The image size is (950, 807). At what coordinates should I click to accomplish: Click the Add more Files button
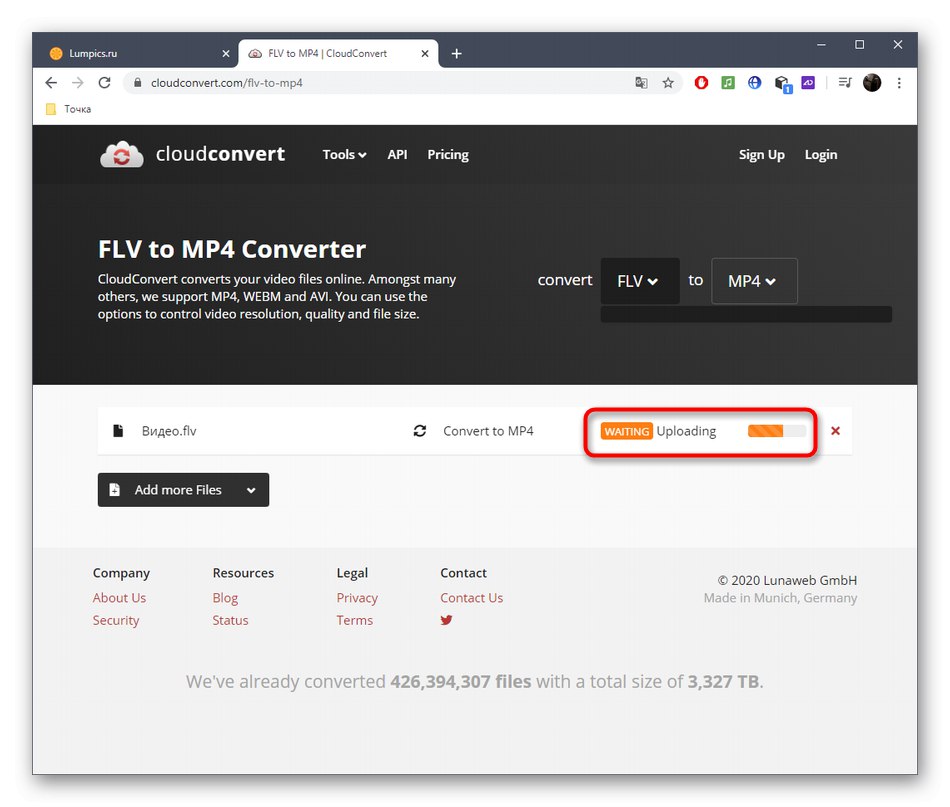tap(183, 490)
